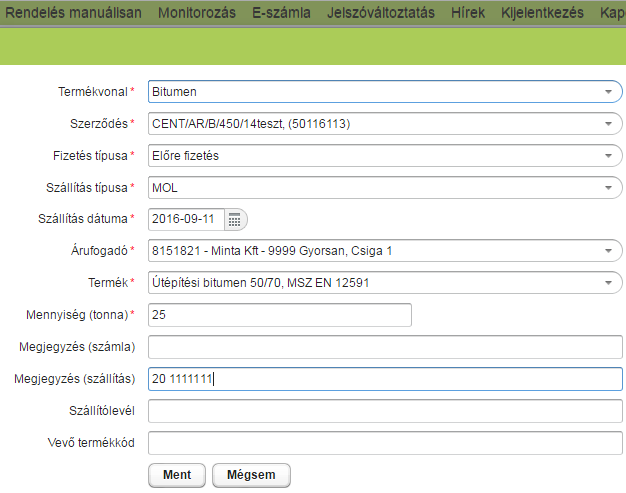The image size is (626, 493).
Task: Open the Rendelés manuálisan menu
Action: 73,13
